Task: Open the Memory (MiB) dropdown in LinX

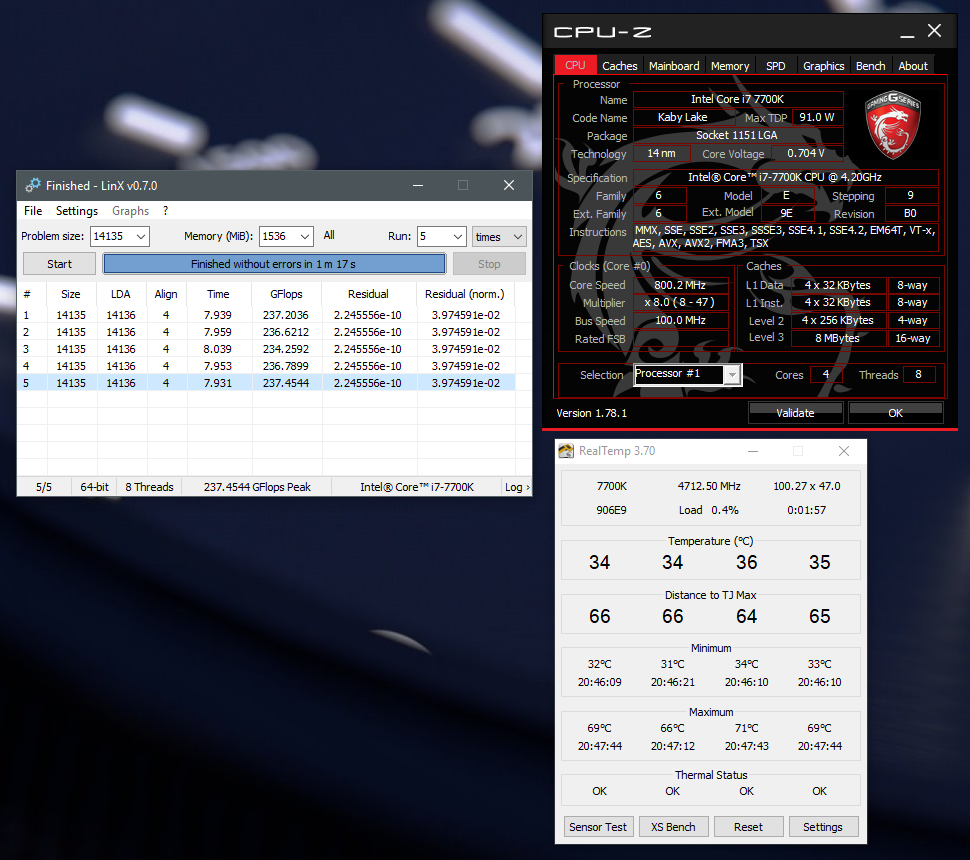Action: (305, 236)
